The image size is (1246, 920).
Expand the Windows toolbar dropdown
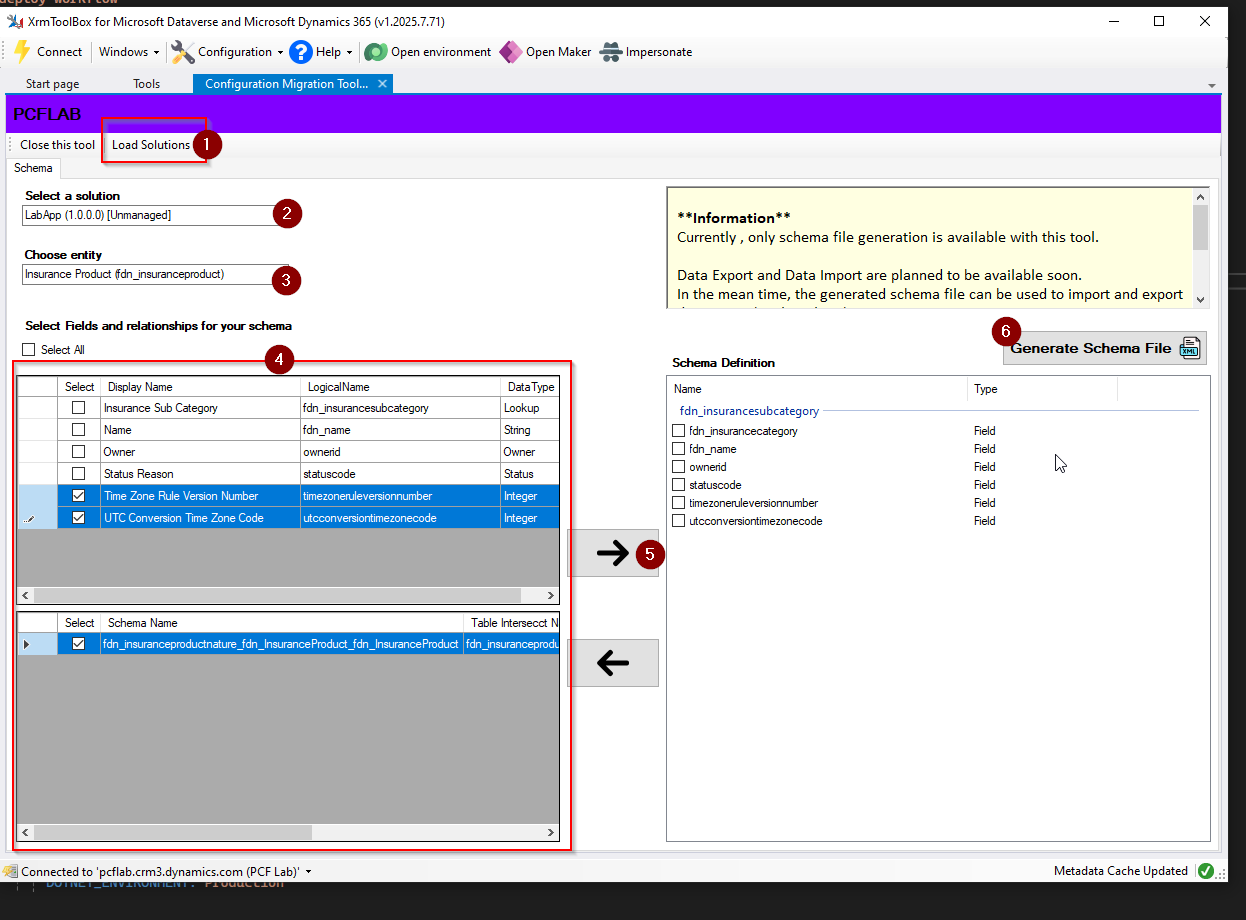pyautogui.click(x=157, y=52)
